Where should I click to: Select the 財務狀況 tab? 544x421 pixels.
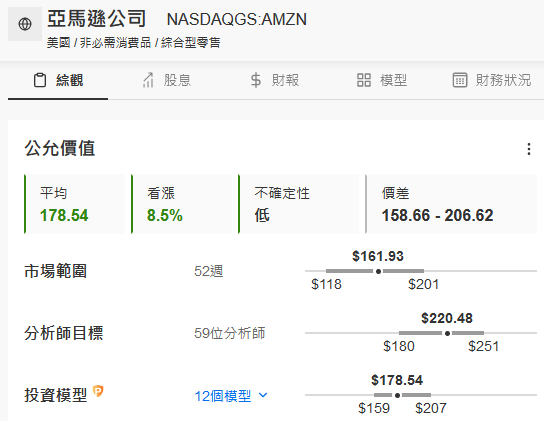pos(492,81)
